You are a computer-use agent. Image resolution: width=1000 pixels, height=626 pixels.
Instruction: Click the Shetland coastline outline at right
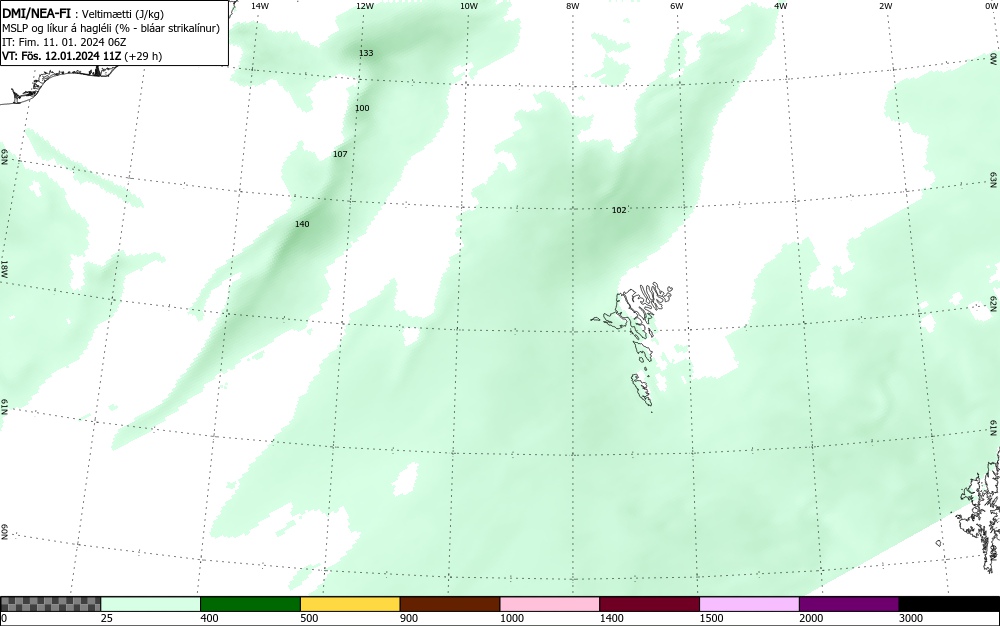coord(980,510)
